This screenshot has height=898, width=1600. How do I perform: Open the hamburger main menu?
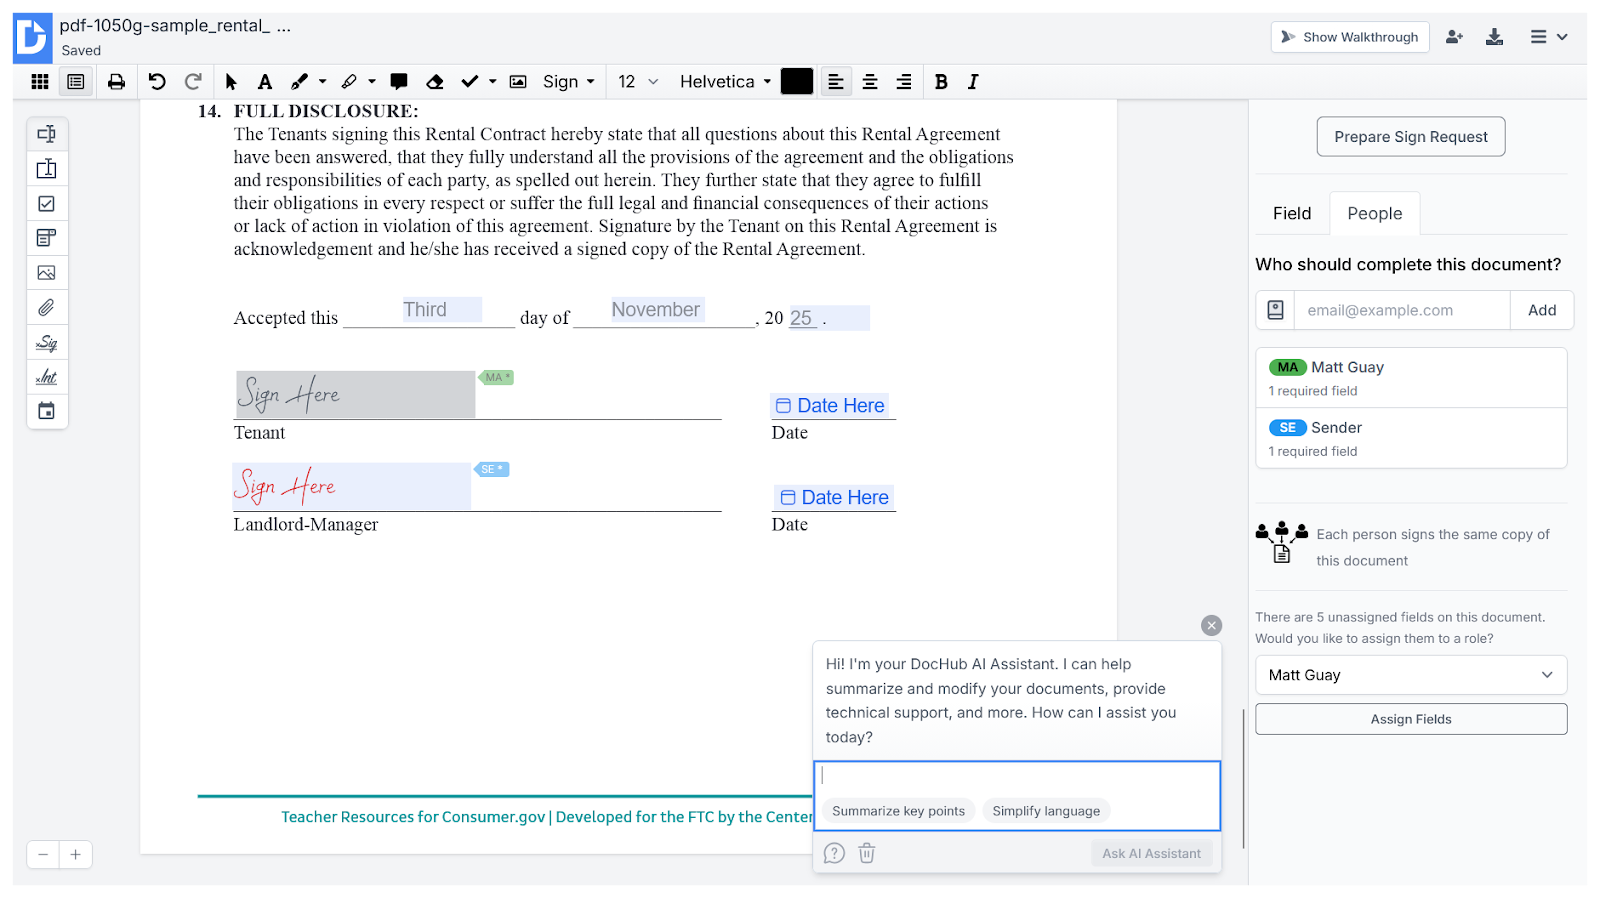(1548, 37)
